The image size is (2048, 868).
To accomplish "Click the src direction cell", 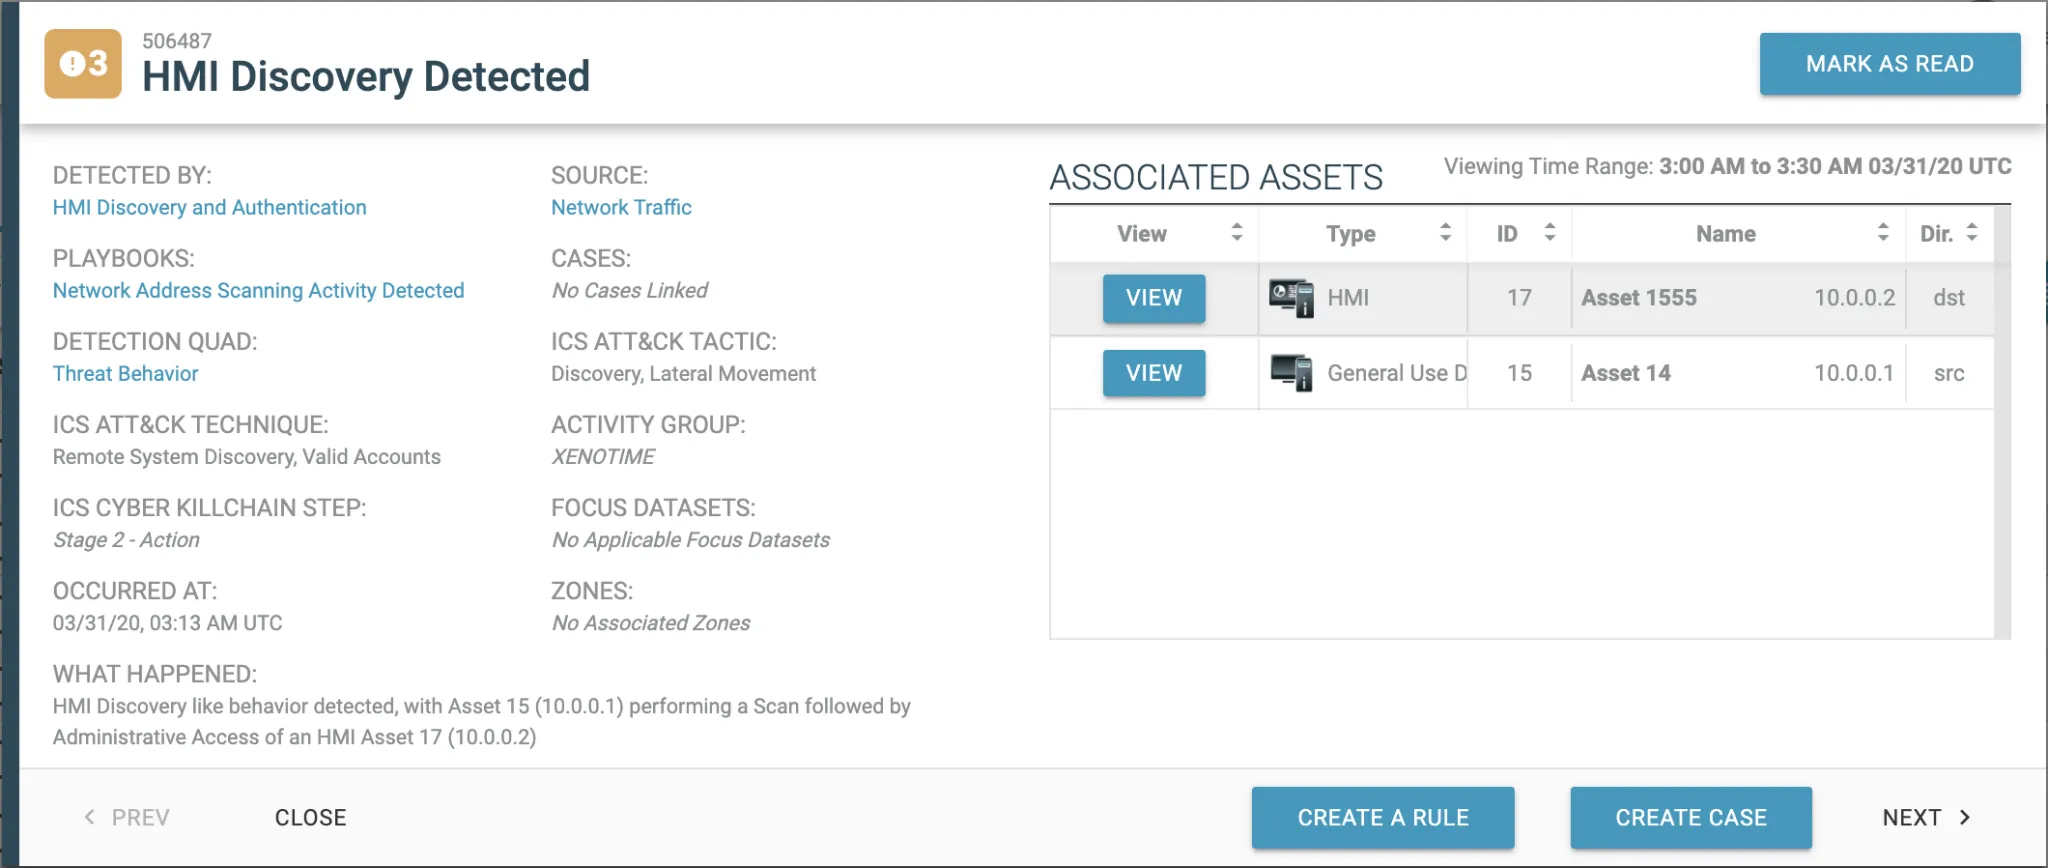I will click(x=1949, y=373).
